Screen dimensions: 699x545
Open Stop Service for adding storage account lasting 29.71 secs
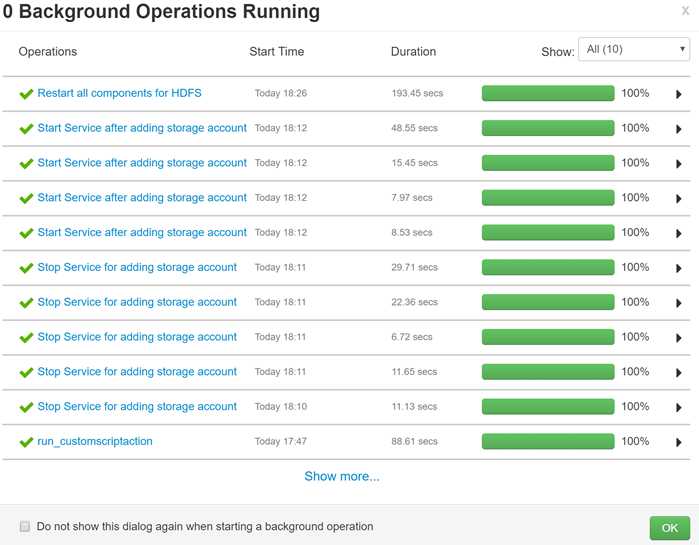coord(137,267)
